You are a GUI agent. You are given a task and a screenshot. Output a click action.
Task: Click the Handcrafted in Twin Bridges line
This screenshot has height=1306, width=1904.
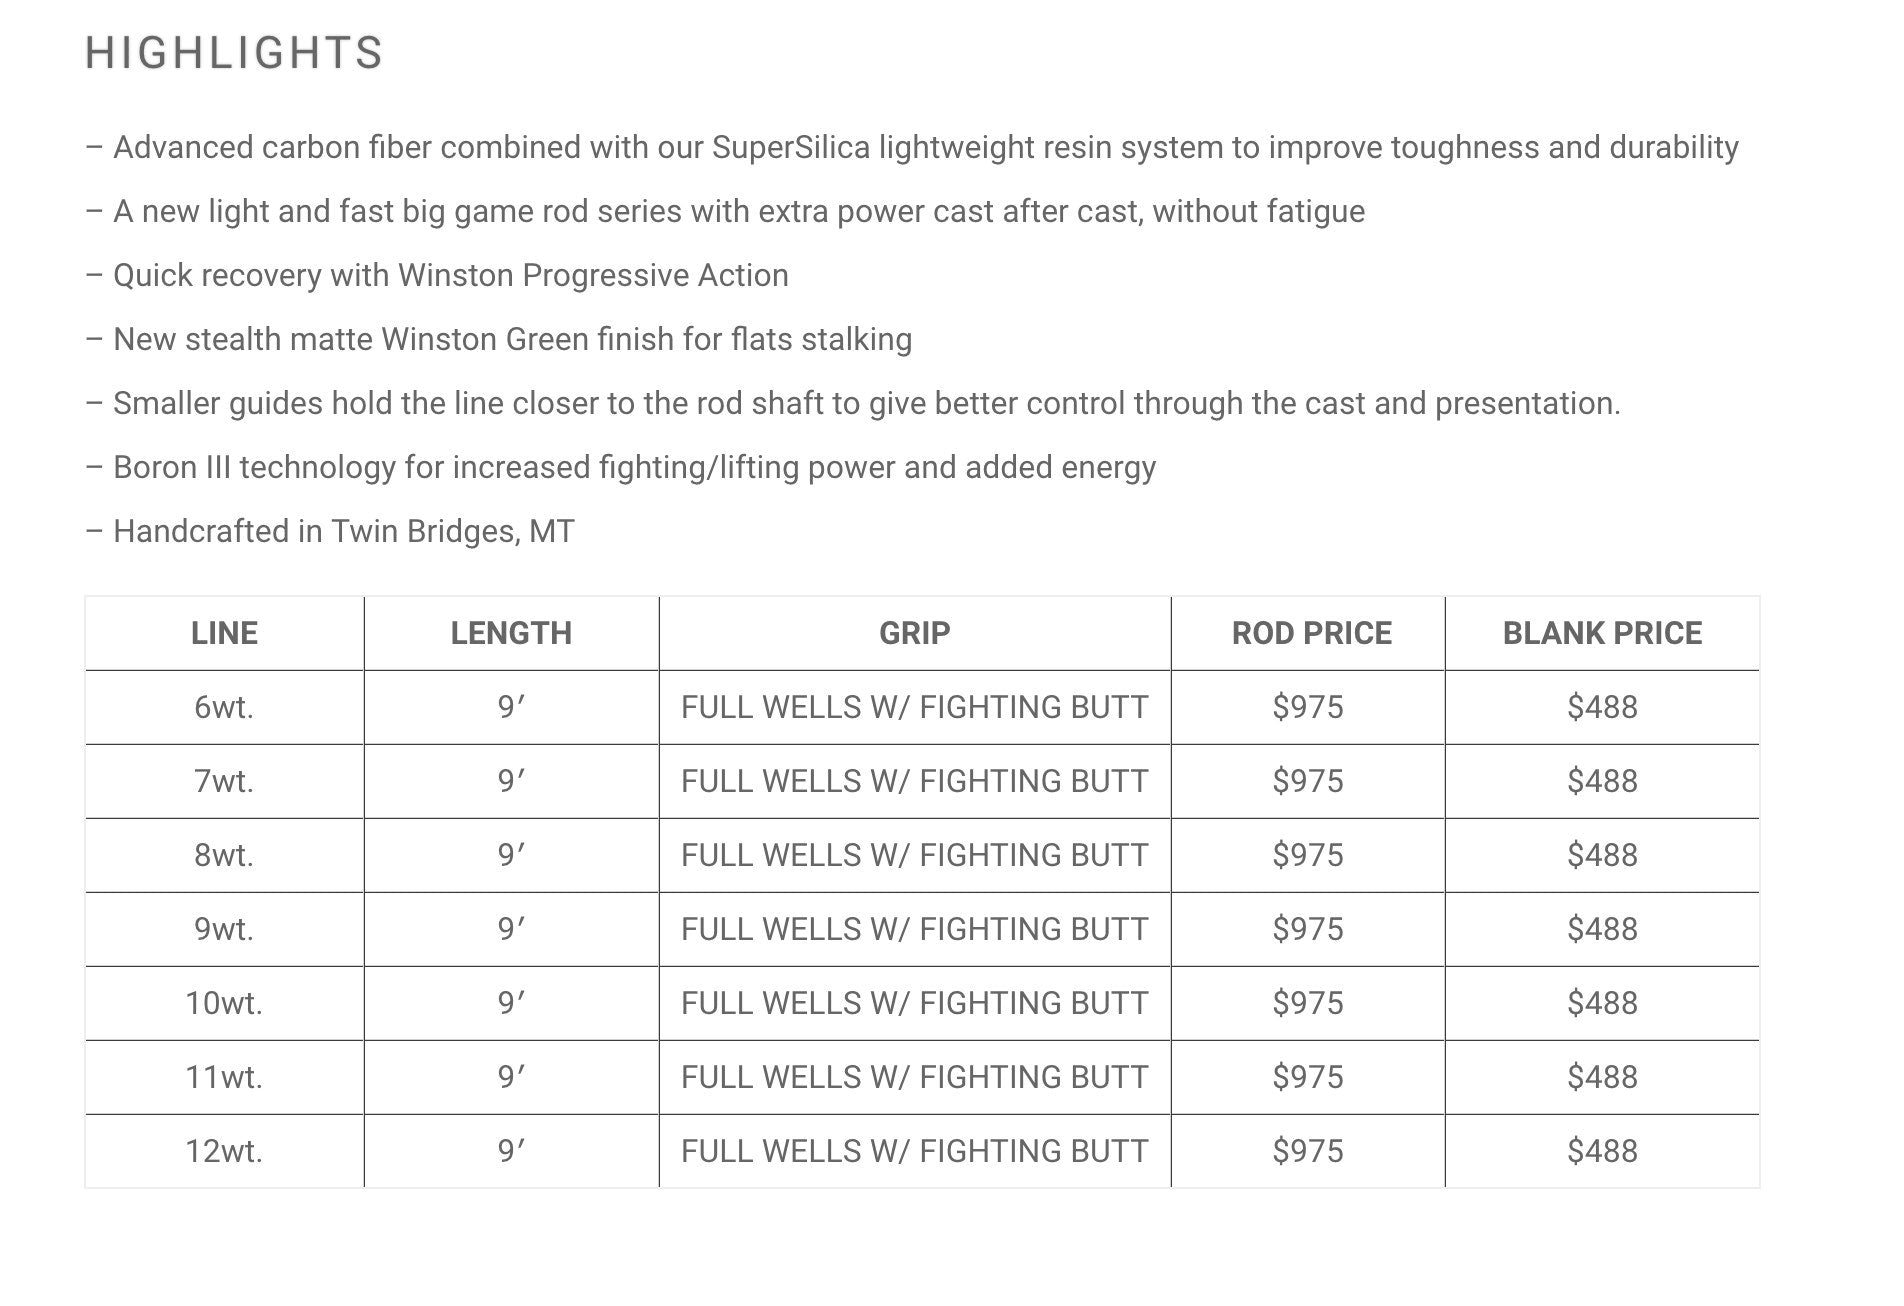click(x=330, y=532)
